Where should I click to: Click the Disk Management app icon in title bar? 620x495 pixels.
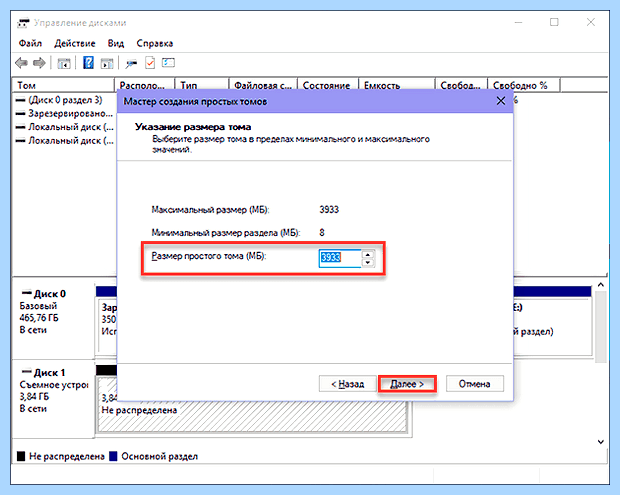coord(23,23)
